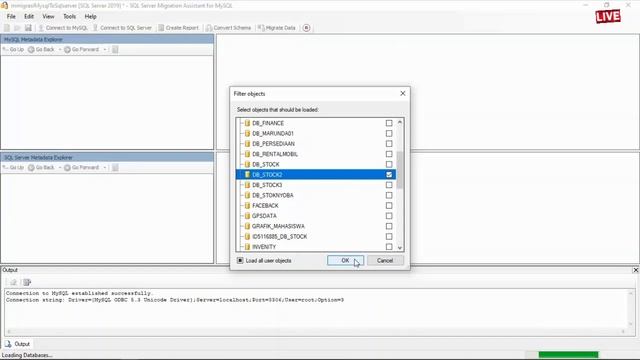Viewport: 640px width, 360px height.
Task: Click the database list scrollbar thumb
Action: pyautogui.click(x=400, y=170)
